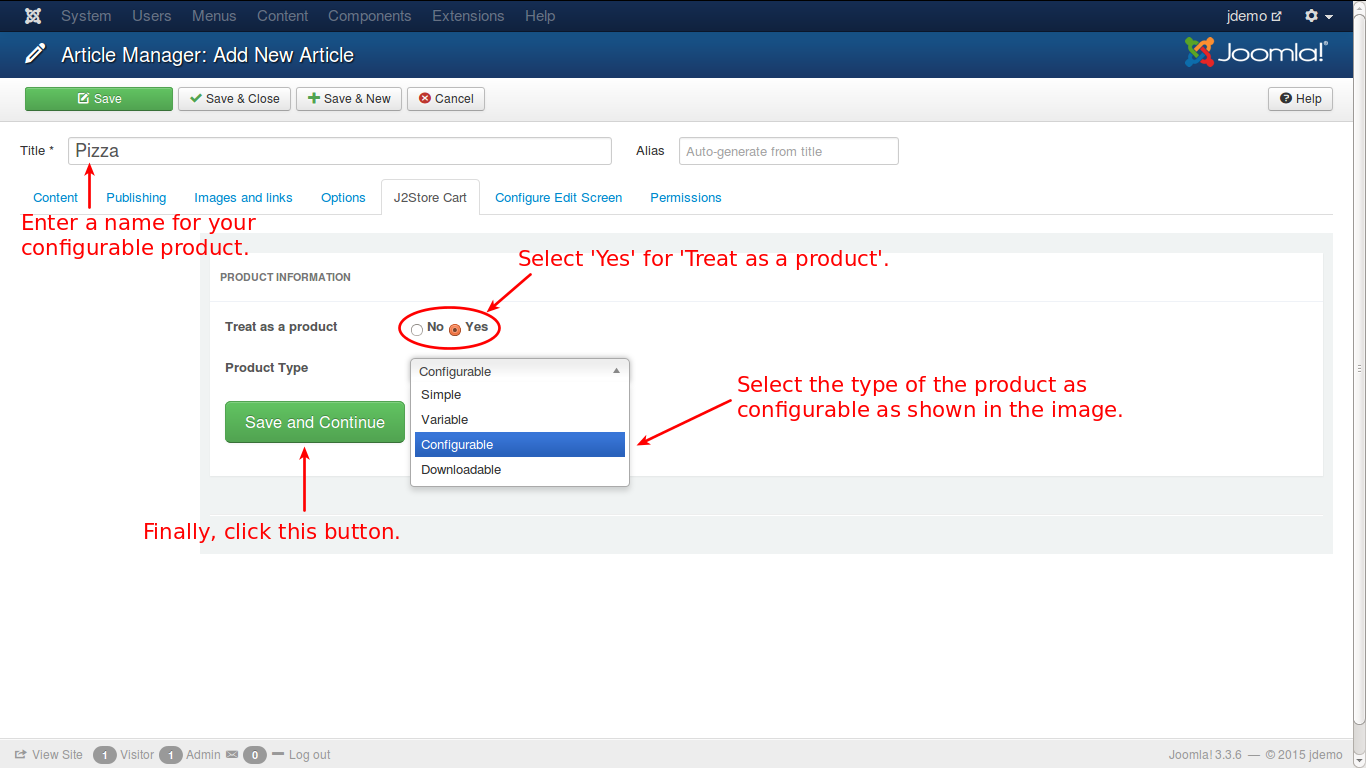Click the pencil edit icon beside page title
Screen dimensions: 1366x768
coord(35,54)
